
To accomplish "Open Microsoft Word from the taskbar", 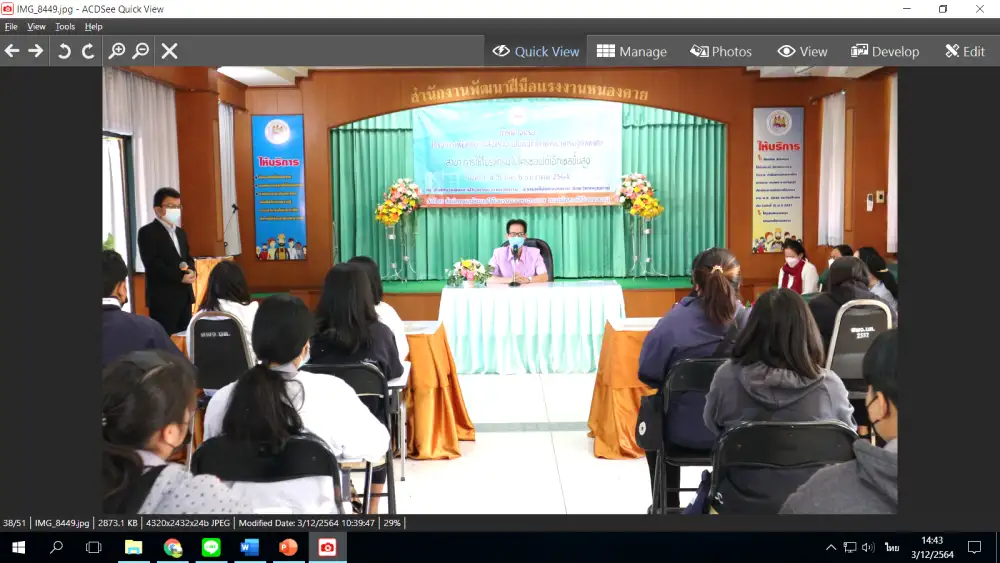I will 249,547.
